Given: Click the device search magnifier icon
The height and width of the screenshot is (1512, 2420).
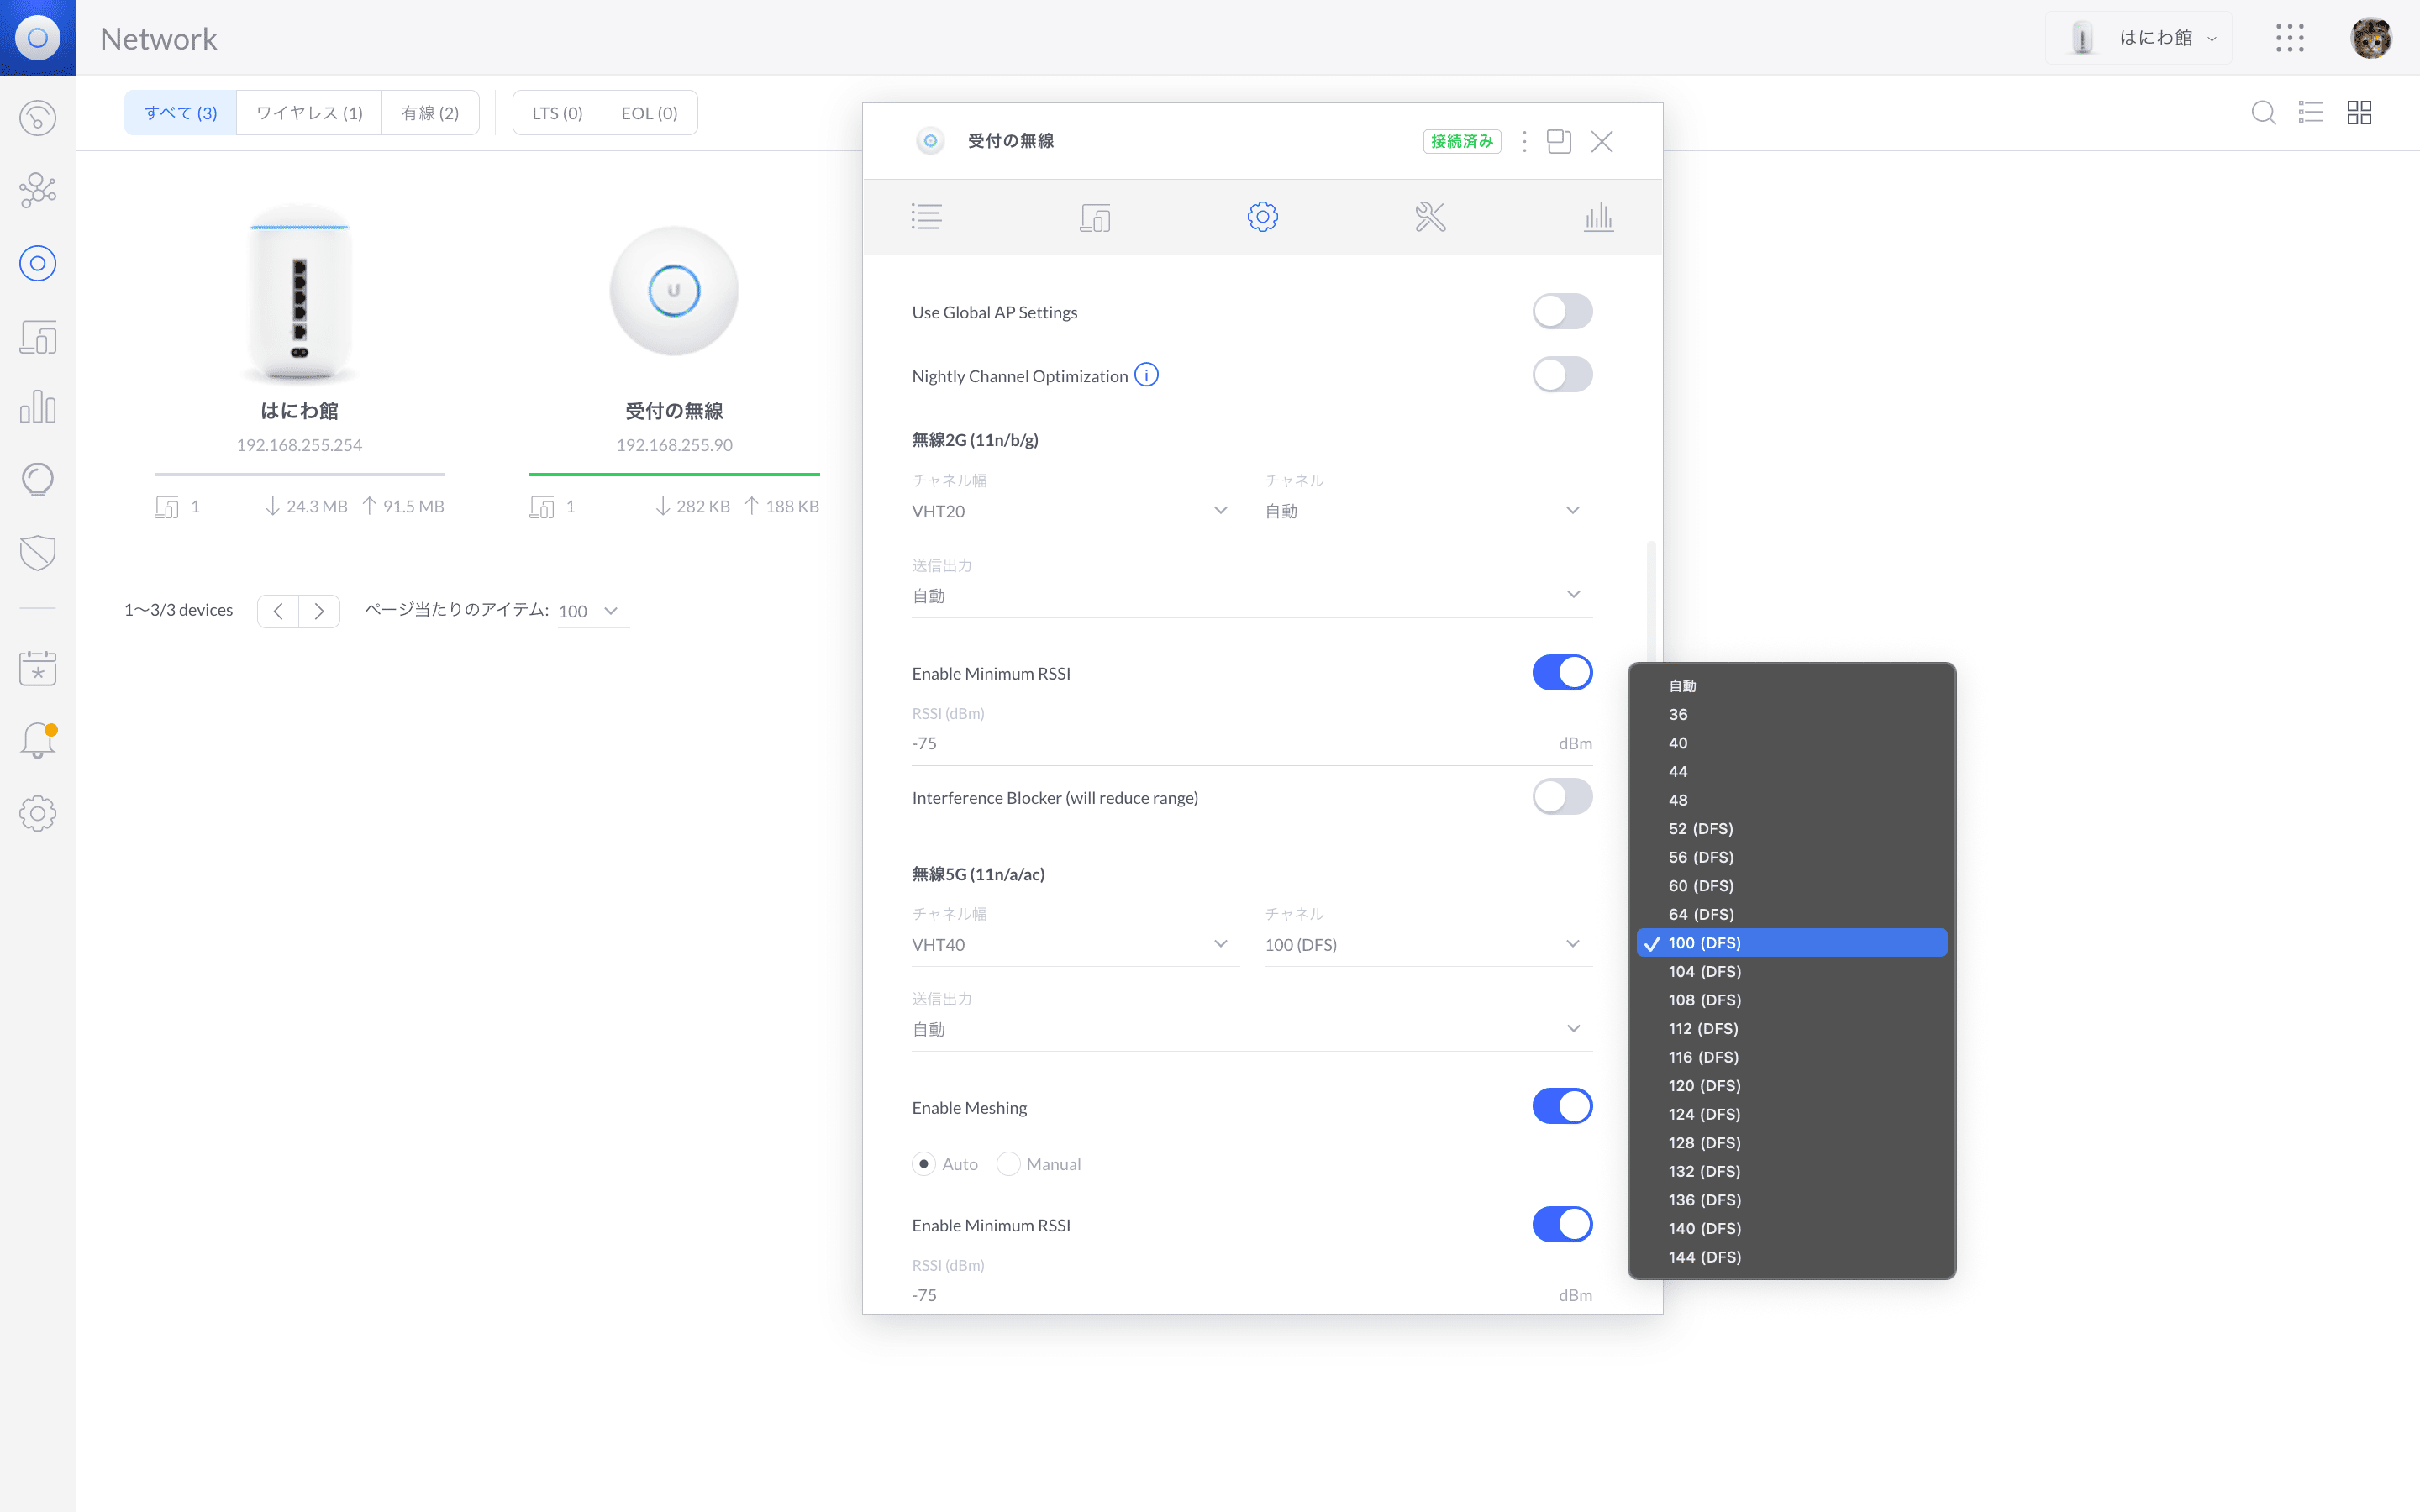Looking at the screenshot, I should coord(2263,113).
